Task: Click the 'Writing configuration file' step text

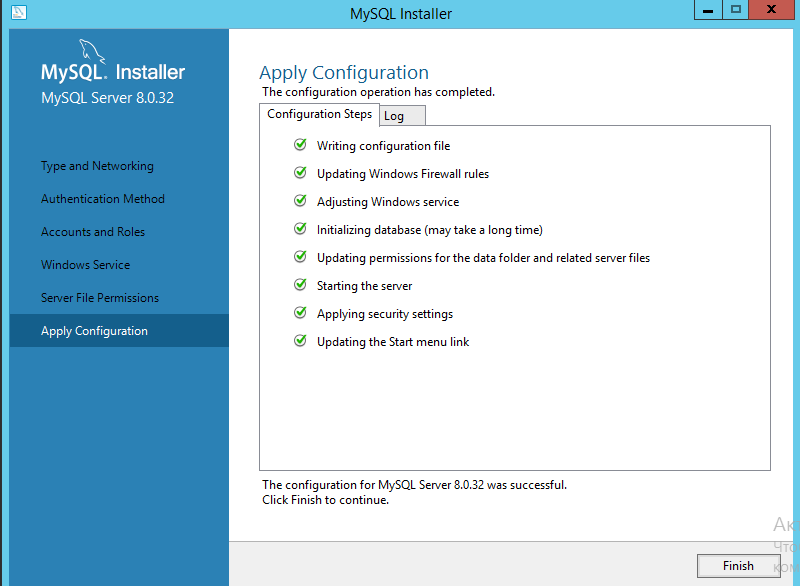Action: click(x=383, y=146)
